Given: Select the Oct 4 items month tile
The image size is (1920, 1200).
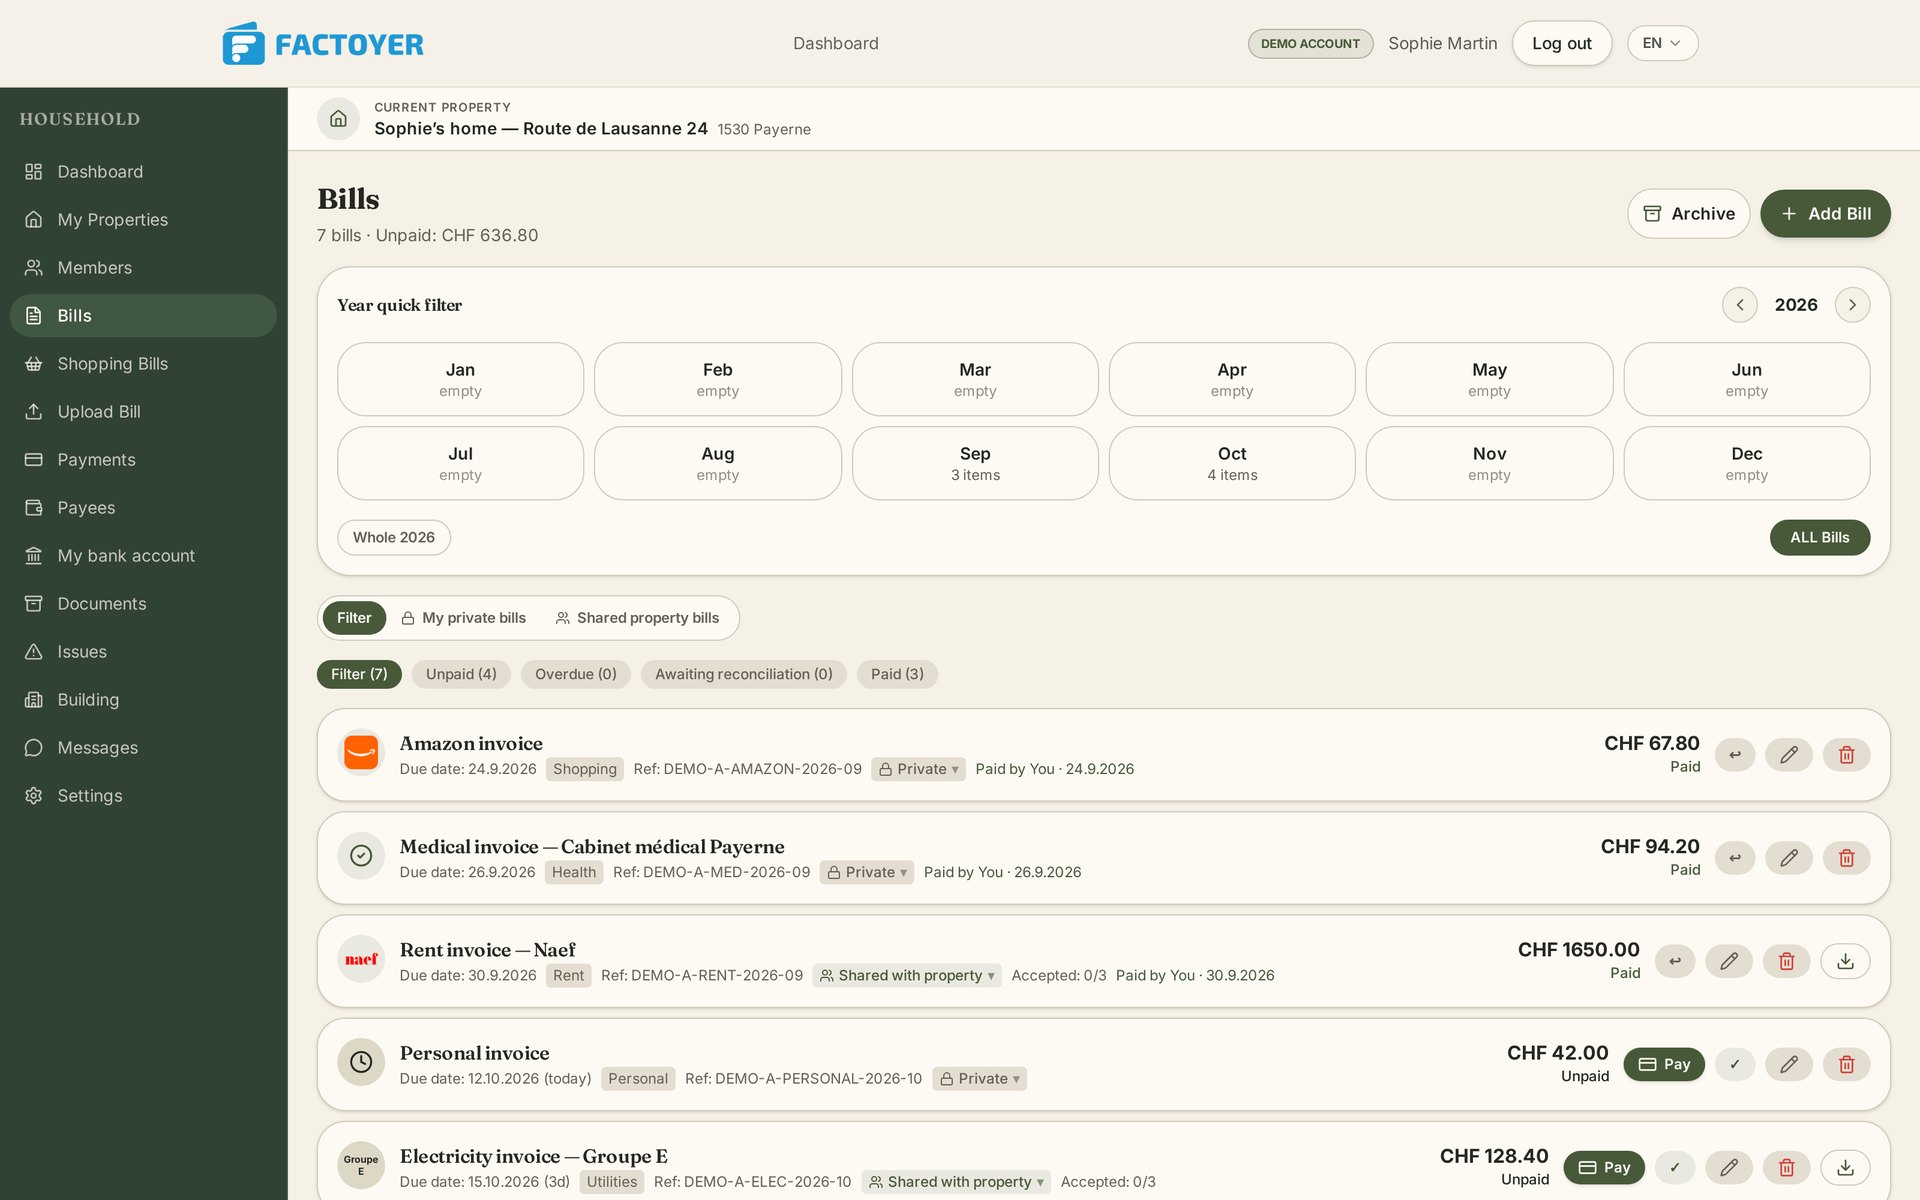Looking at the screenshot, I should (1232, 463).
